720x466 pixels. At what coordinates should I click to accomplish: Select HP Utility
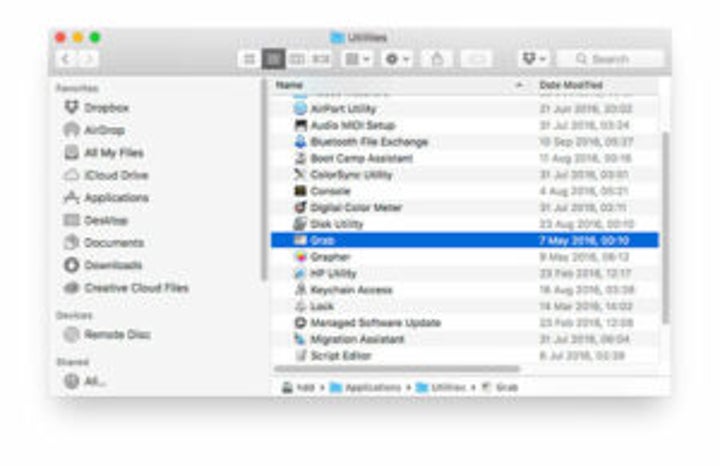464,274
